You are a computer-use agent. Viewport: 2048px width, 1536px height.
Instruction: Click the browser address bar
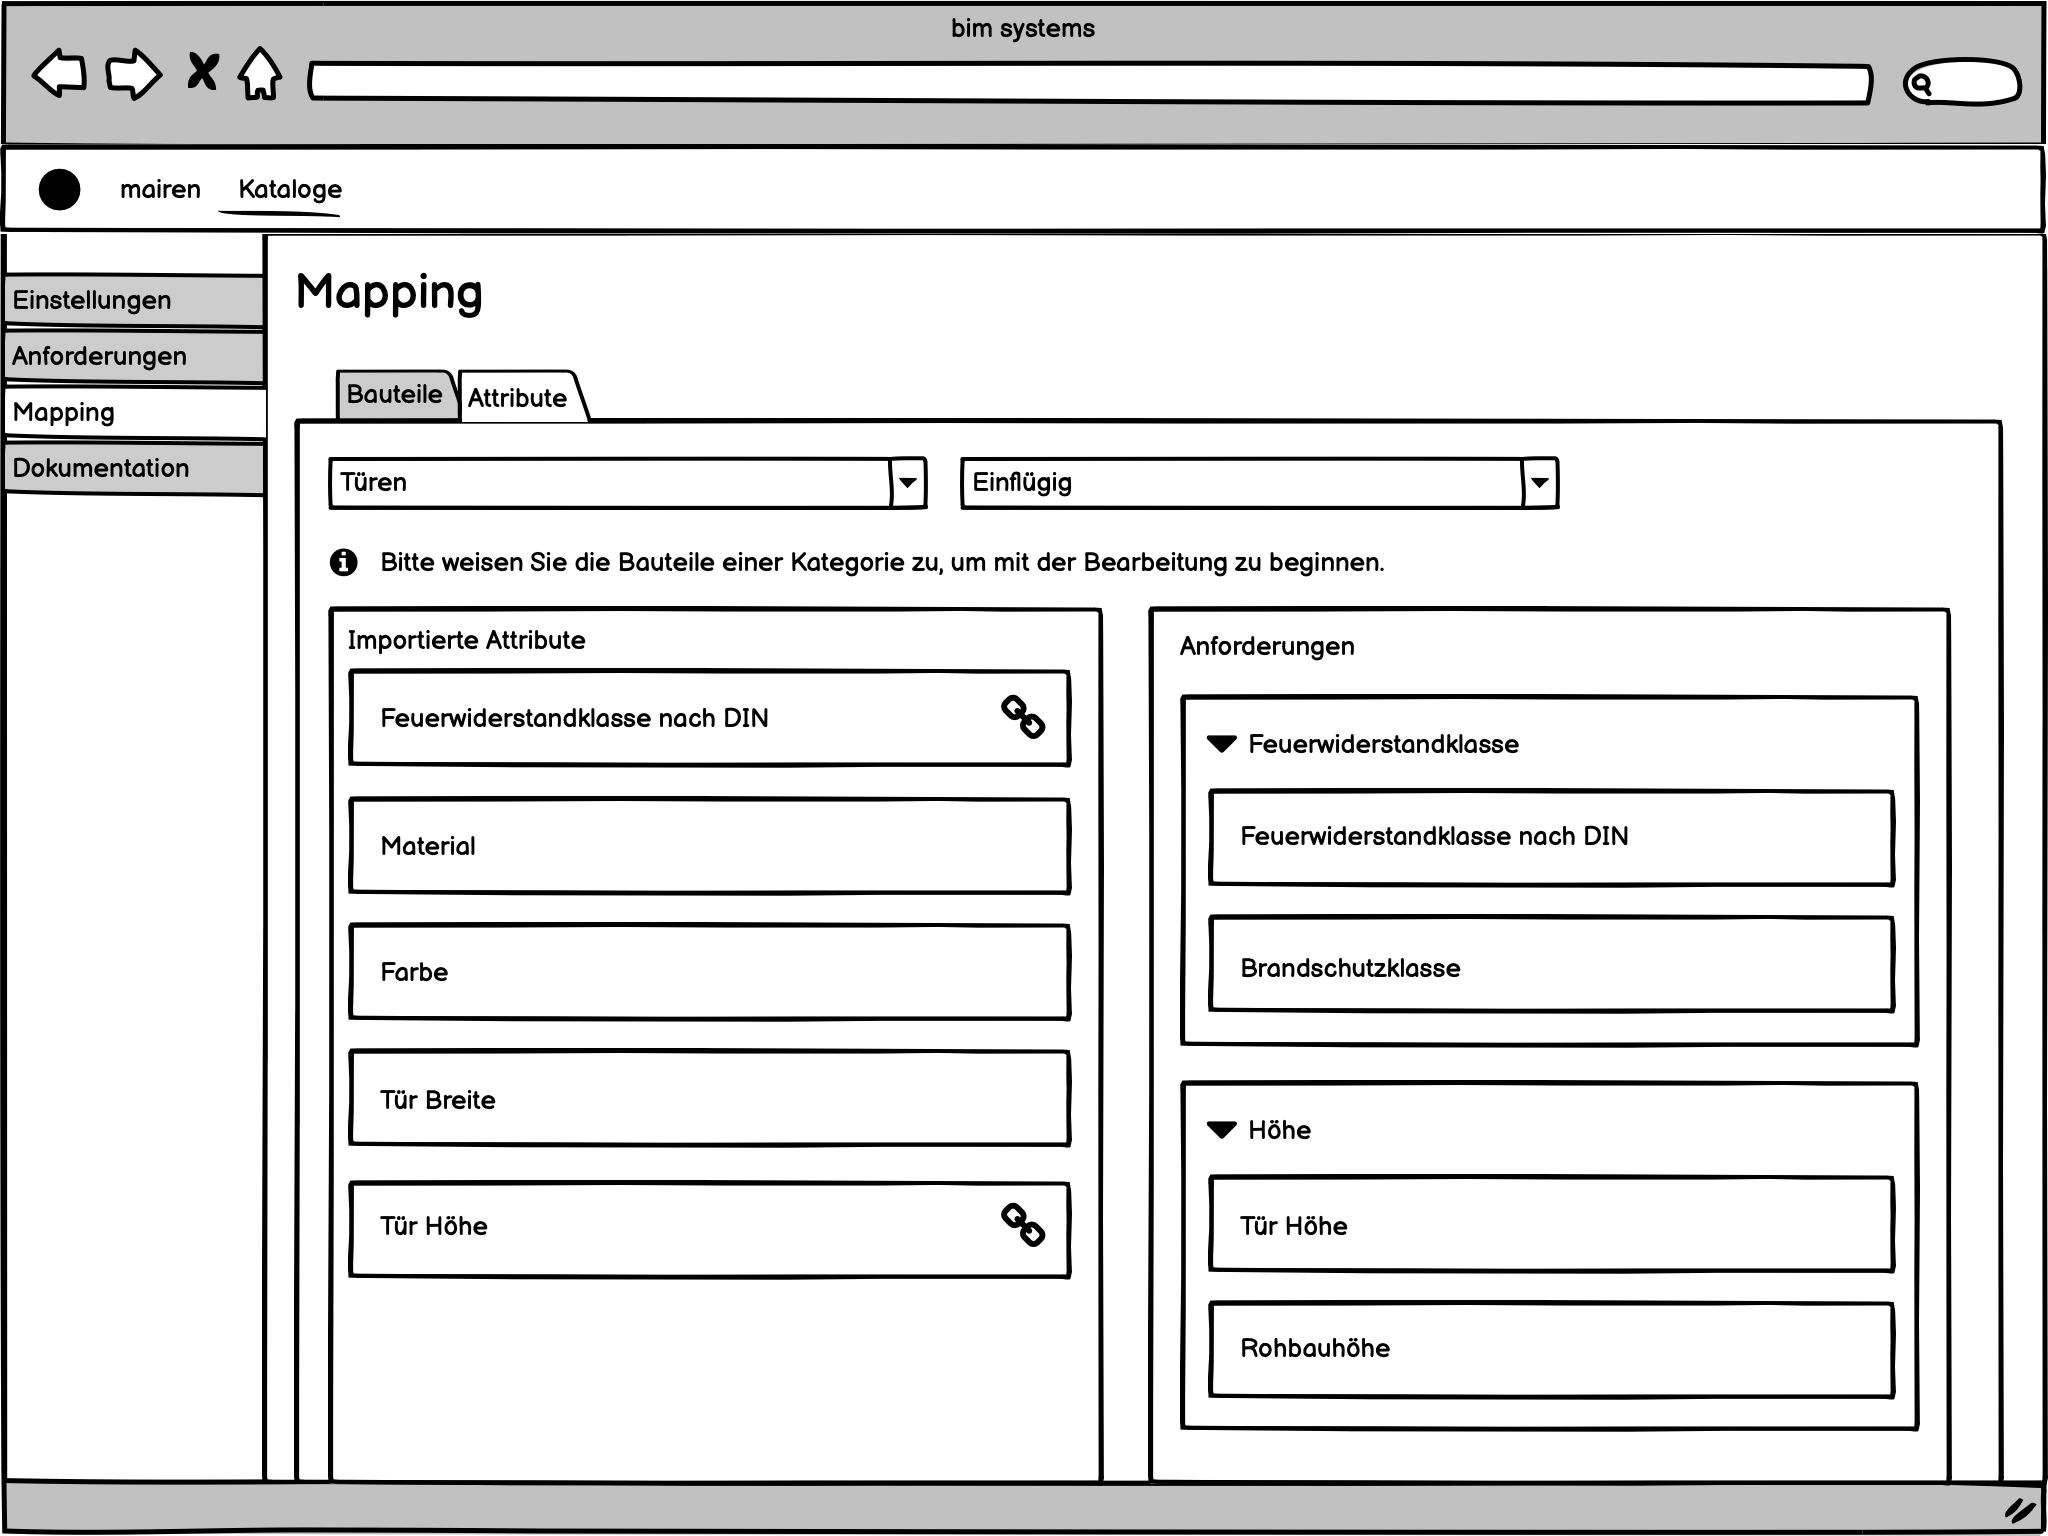pyautogui.click(x=1090, y=83)
